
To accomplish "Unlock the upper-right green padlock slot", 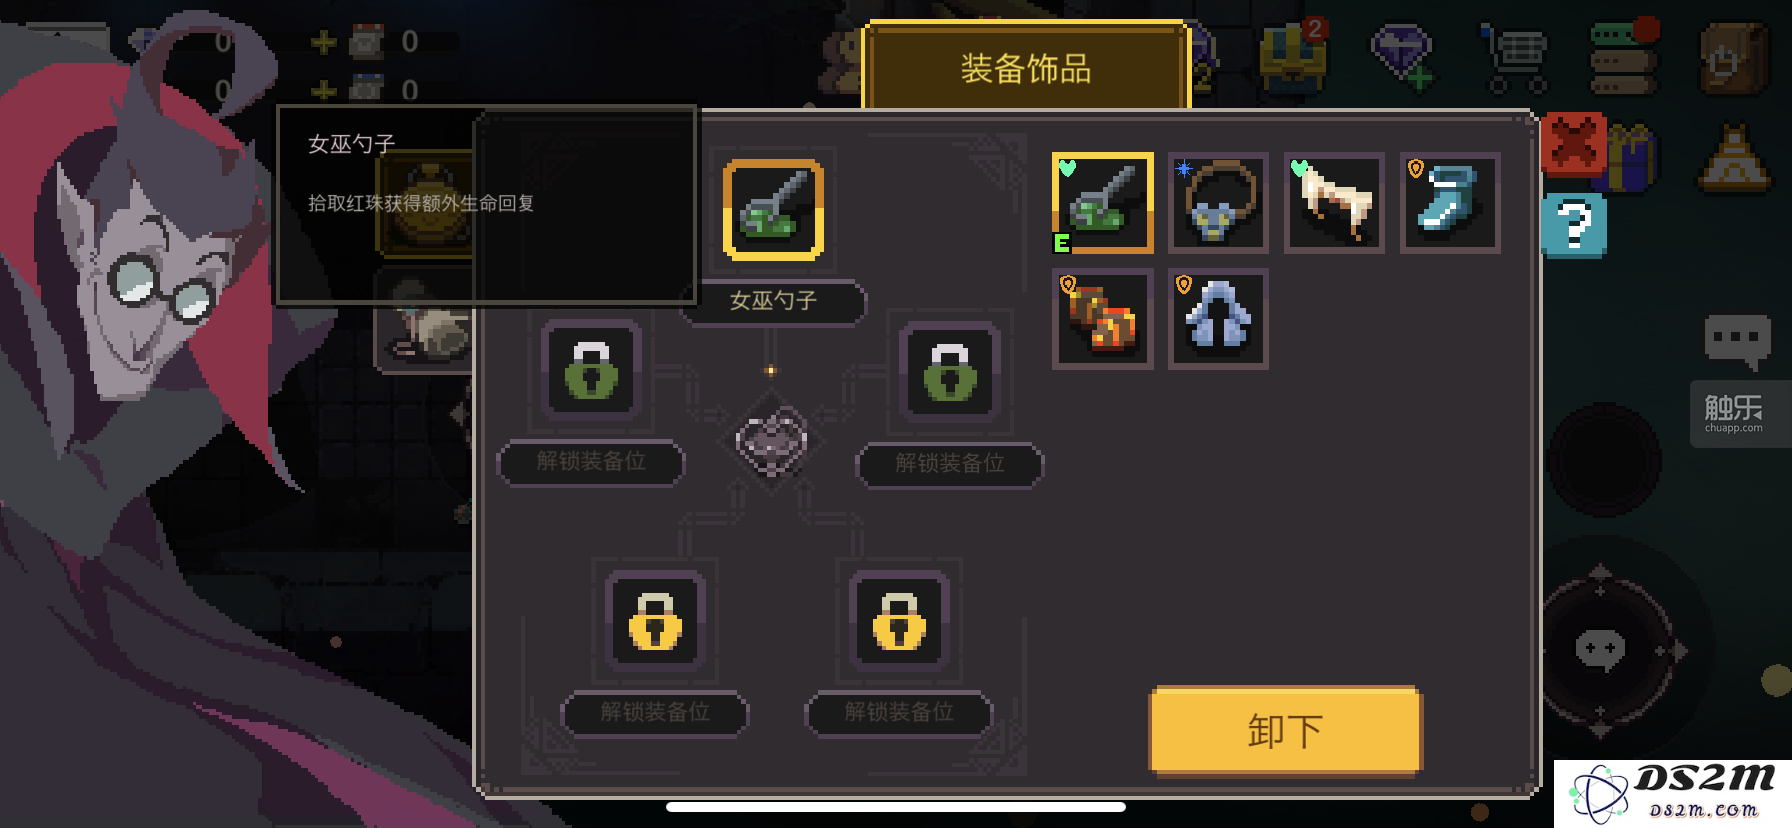I will click(950, 371).
